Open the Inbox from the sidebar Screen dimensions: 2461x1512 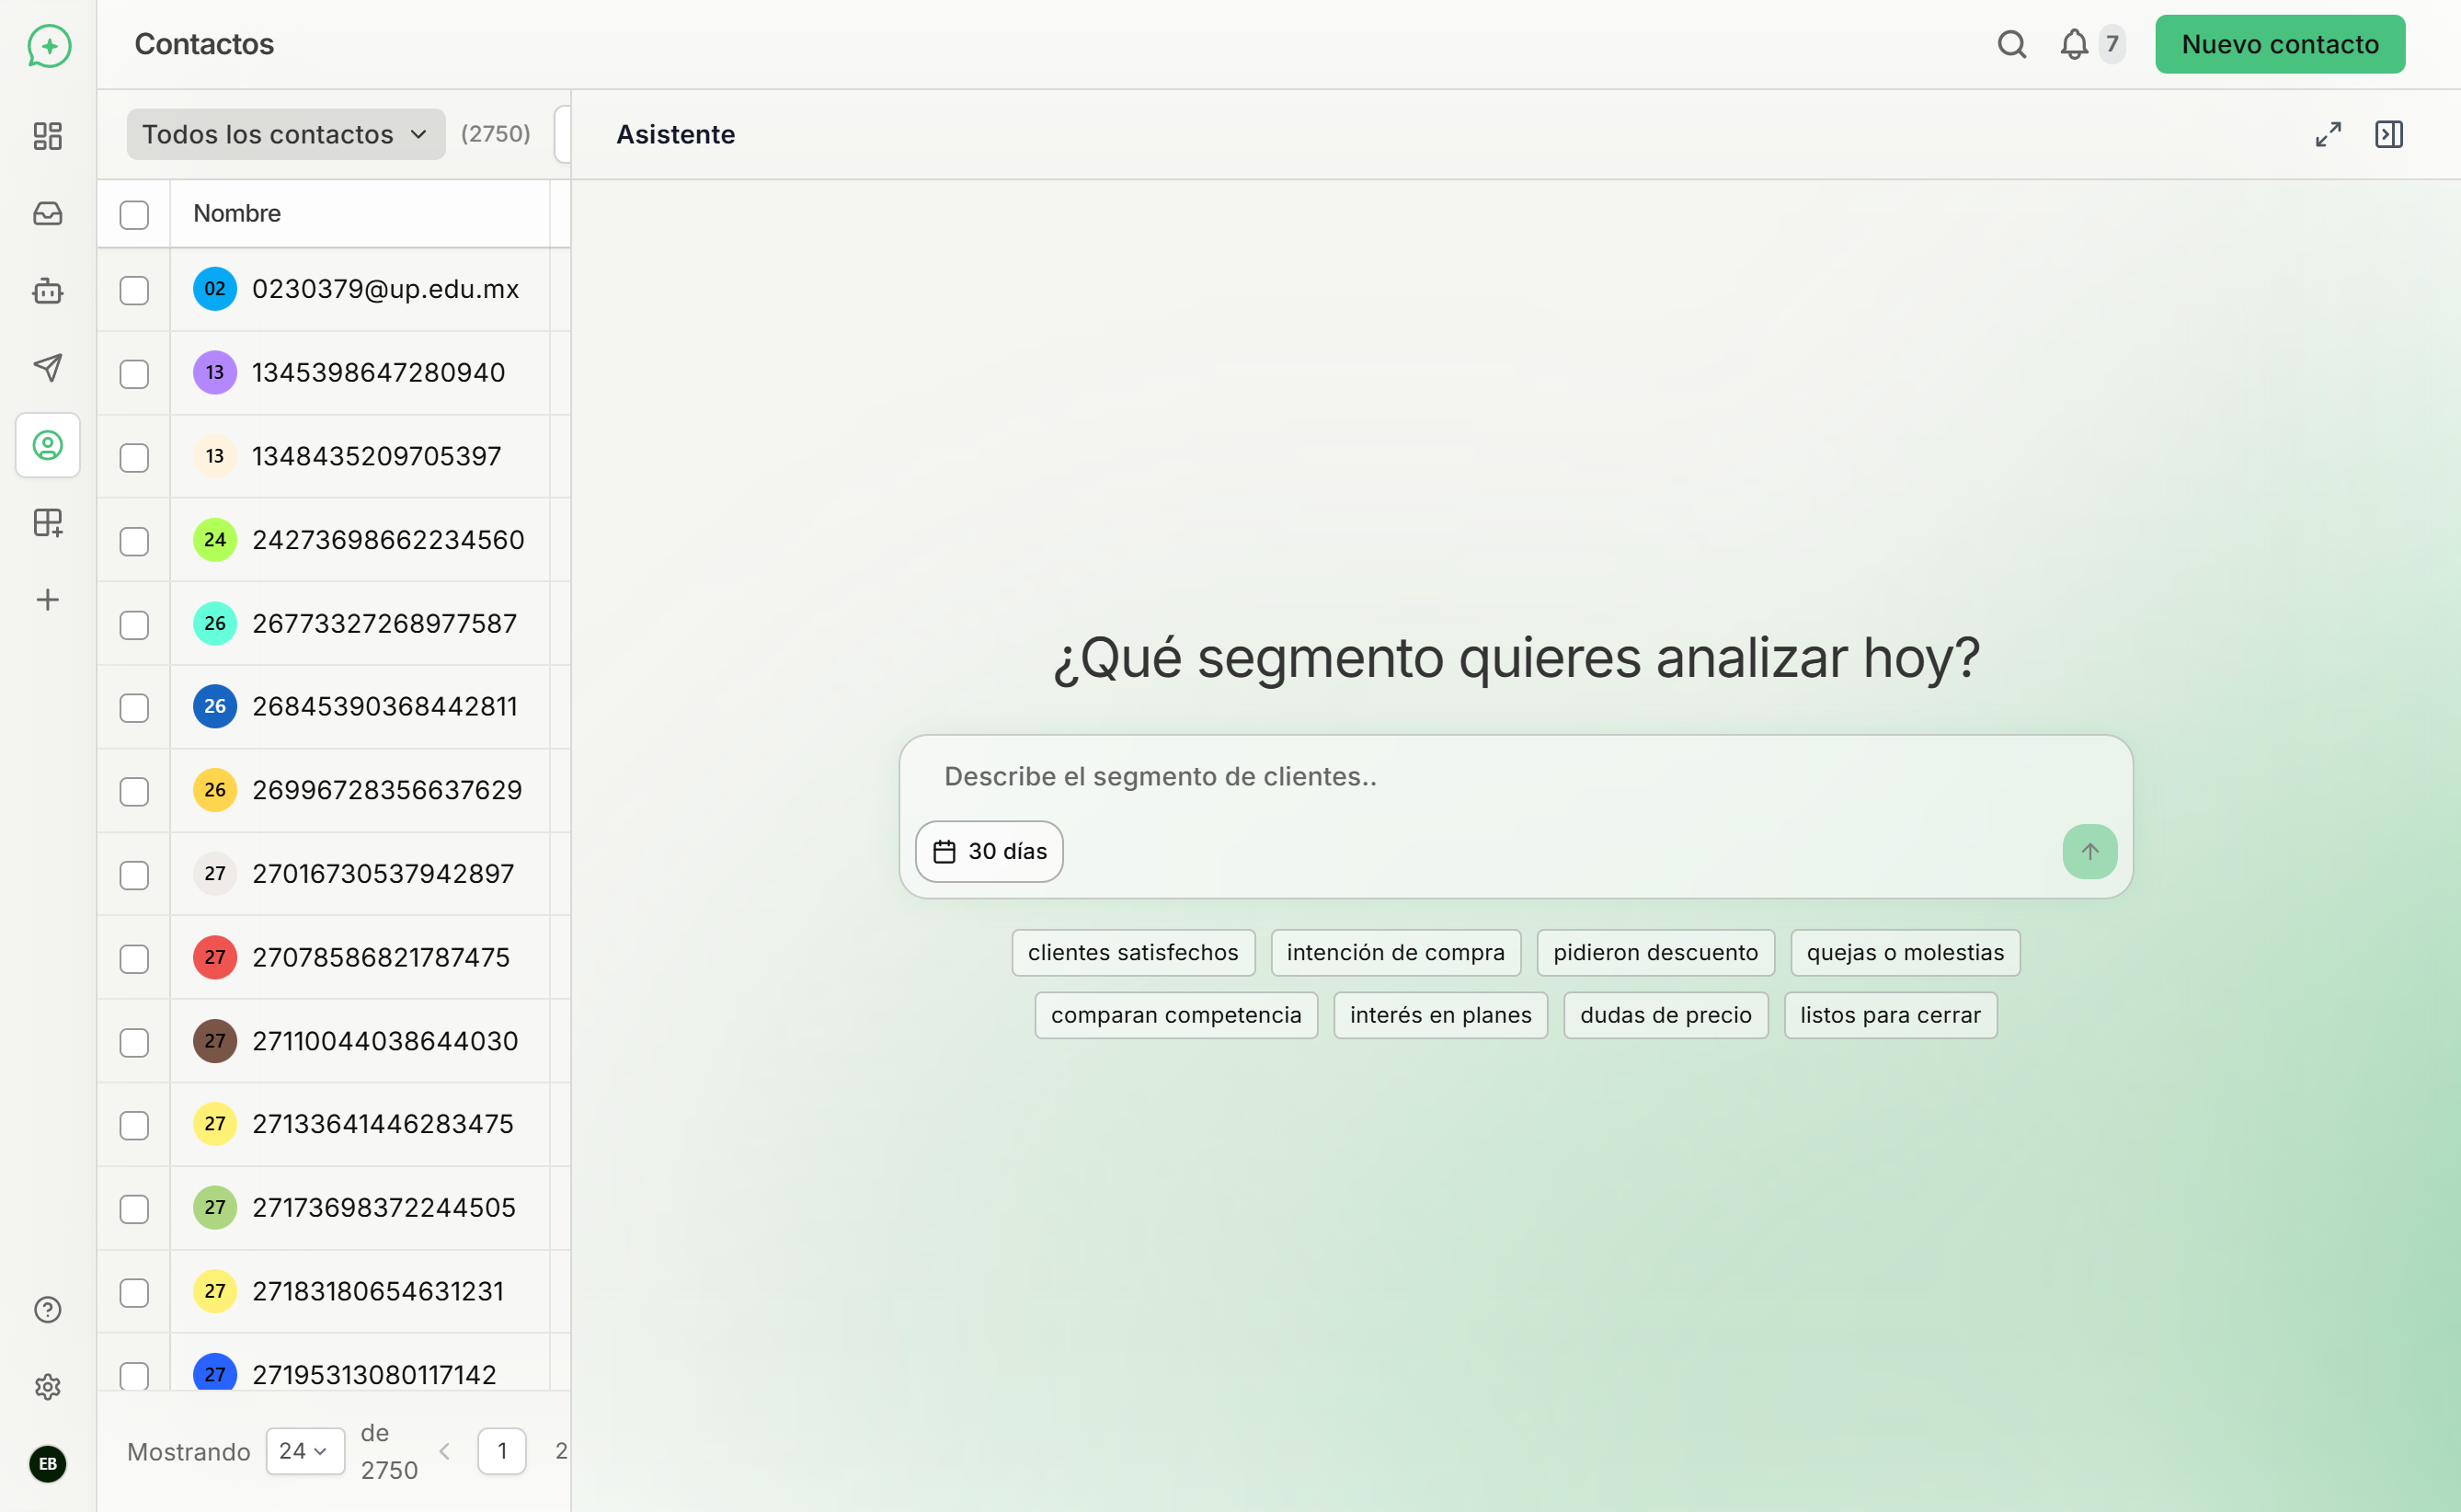point(47,213)
